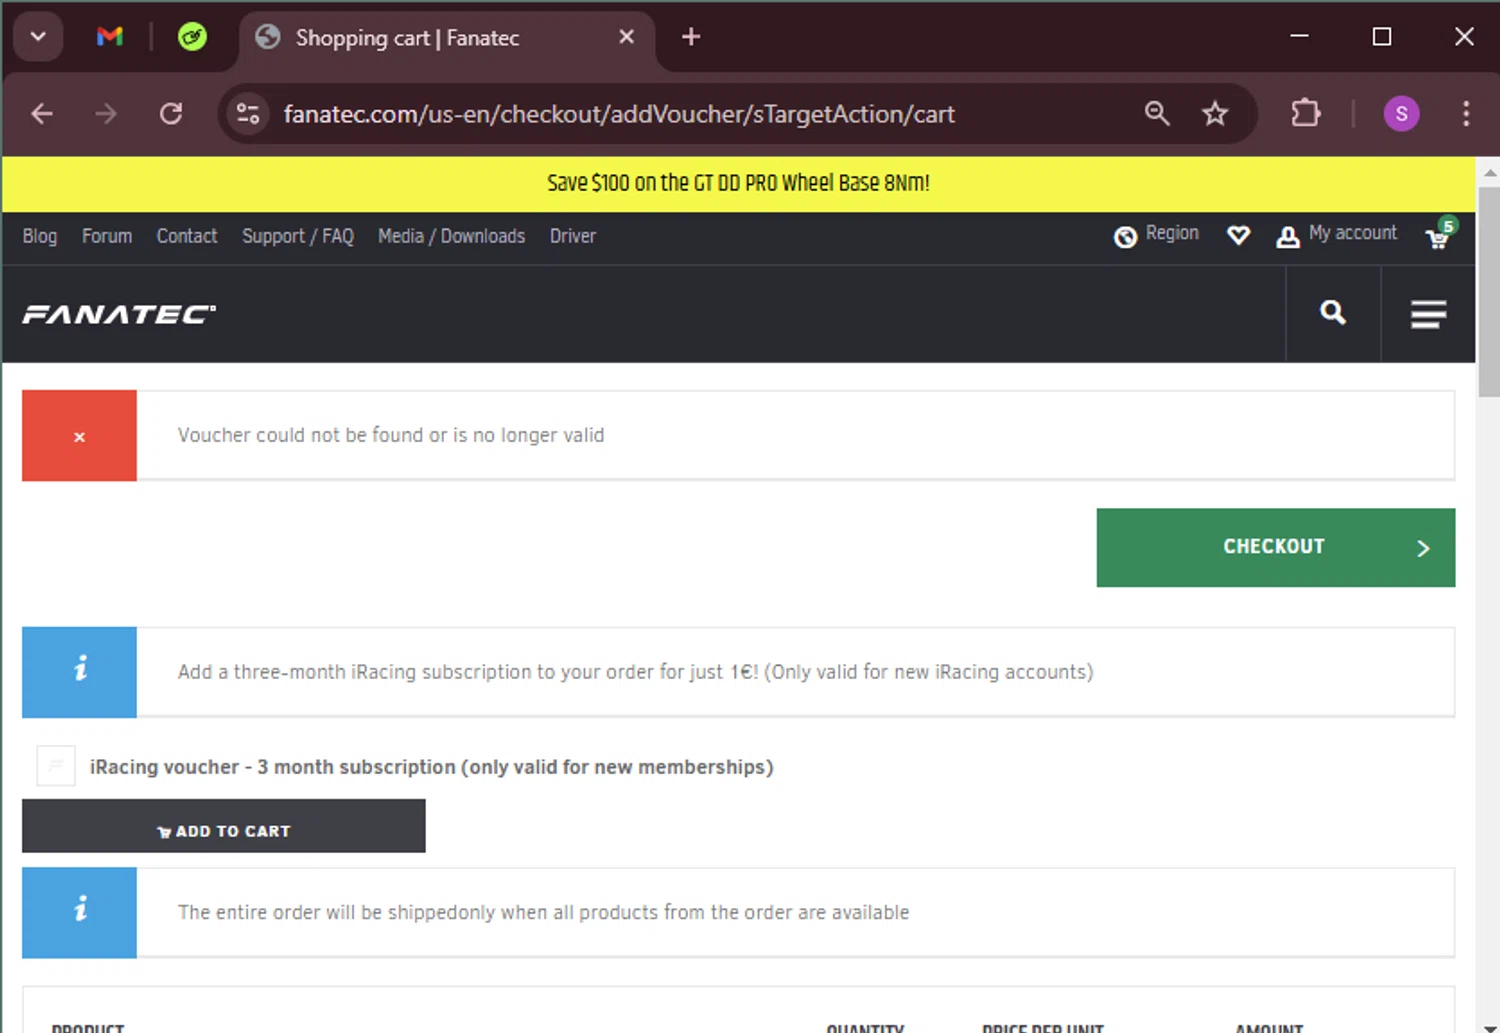
Task: Open the tab search dropdown arrow
Action: 38,37
